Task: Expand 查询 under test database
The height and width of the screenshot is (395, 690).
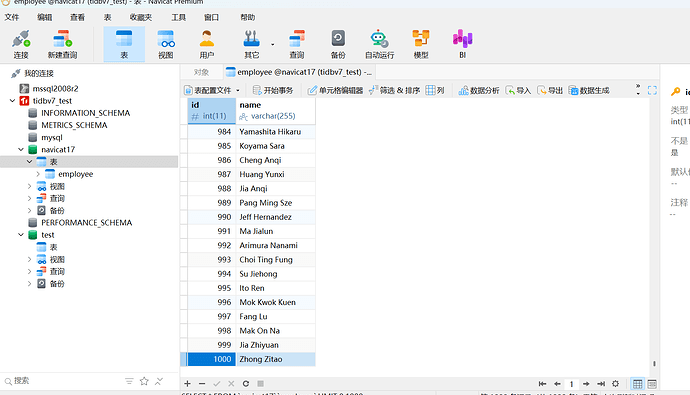Action: click(x=29, y=271)
